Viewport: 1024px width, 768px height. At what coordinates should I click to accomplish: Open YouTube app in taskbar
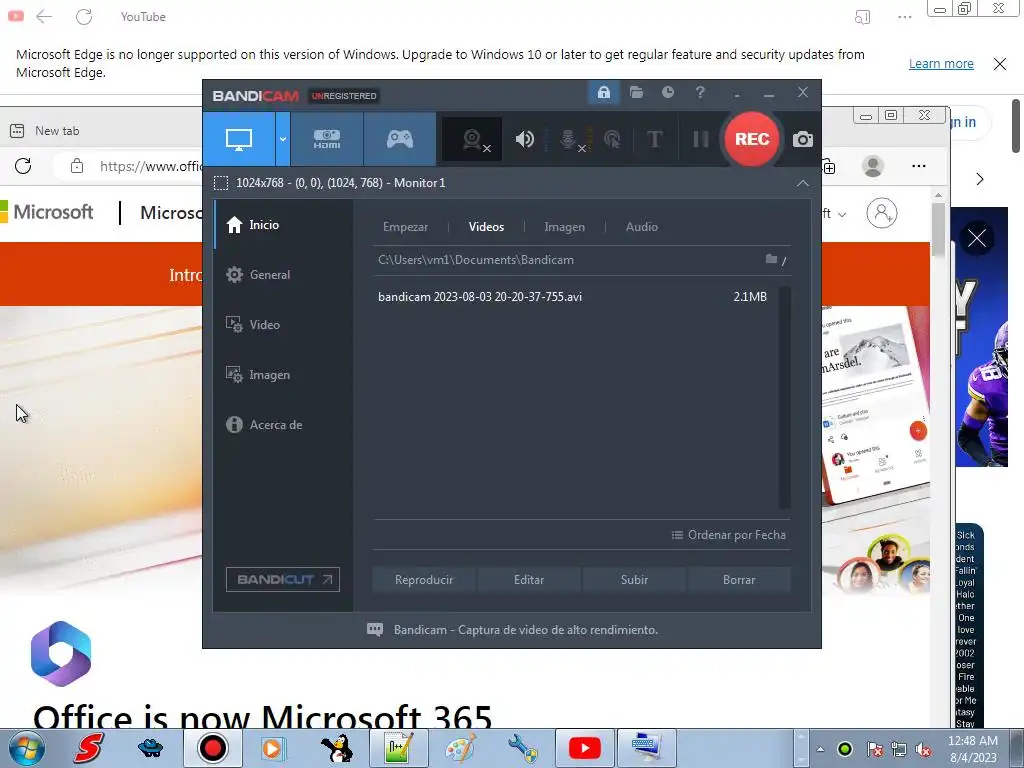coord(584,748)
